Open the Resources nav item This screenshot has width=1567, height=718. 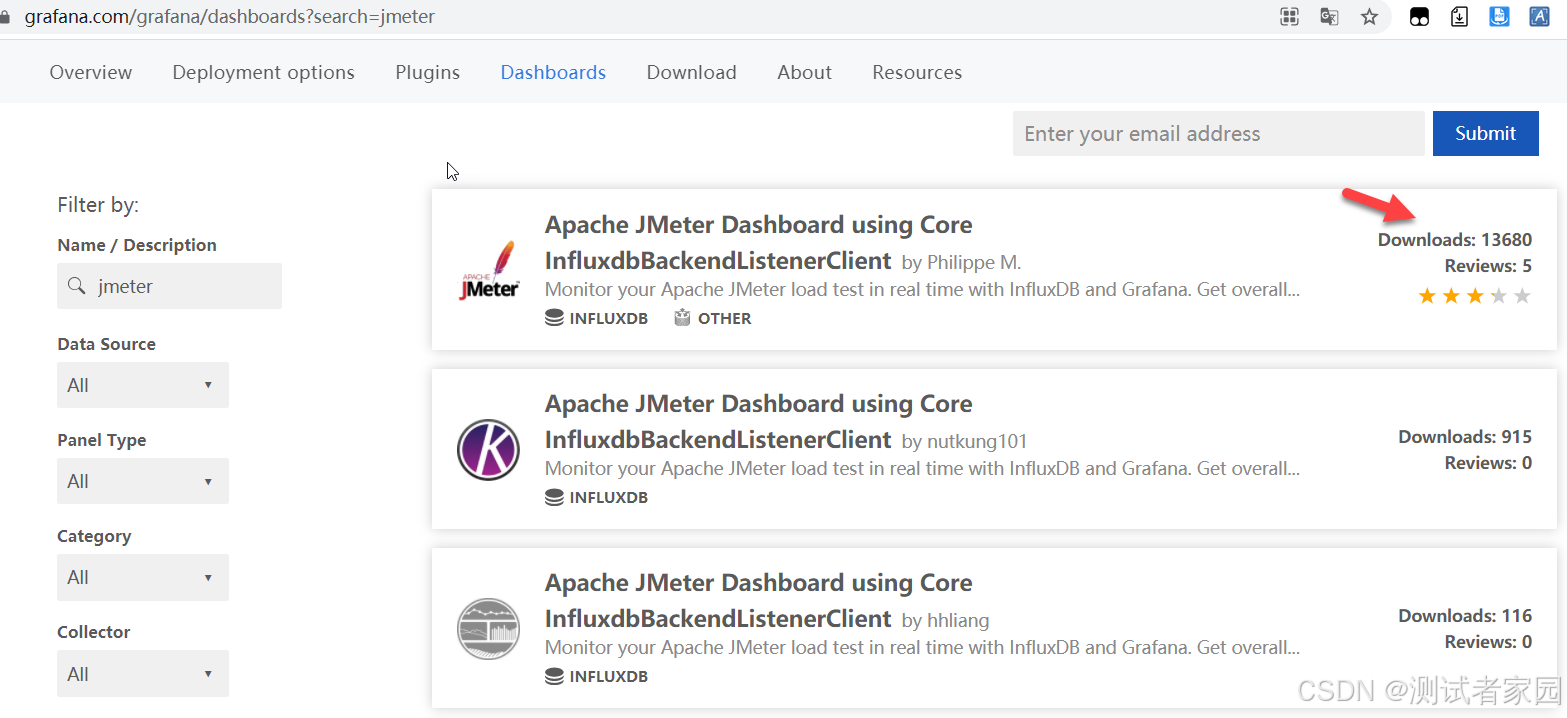917,72
